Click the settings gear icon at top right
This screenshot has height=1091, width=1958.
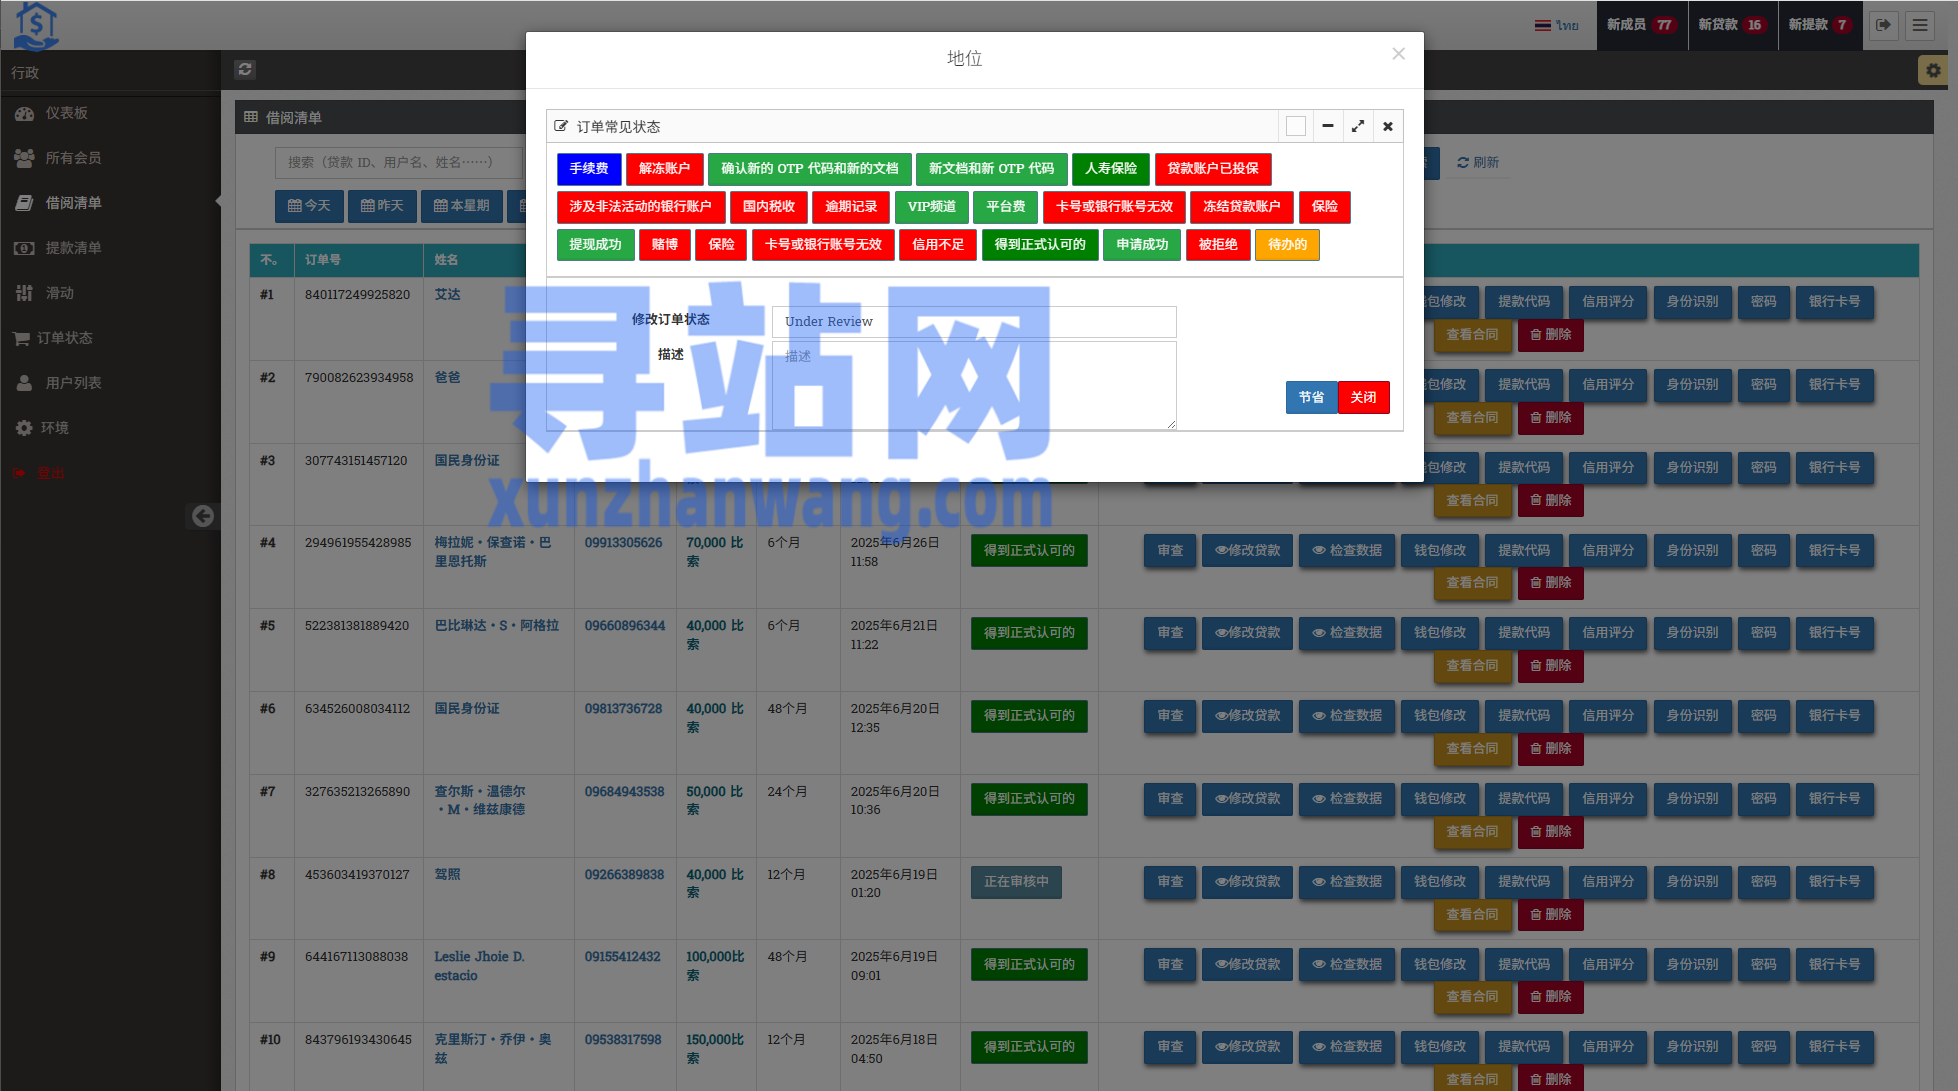click(1932, 70)
